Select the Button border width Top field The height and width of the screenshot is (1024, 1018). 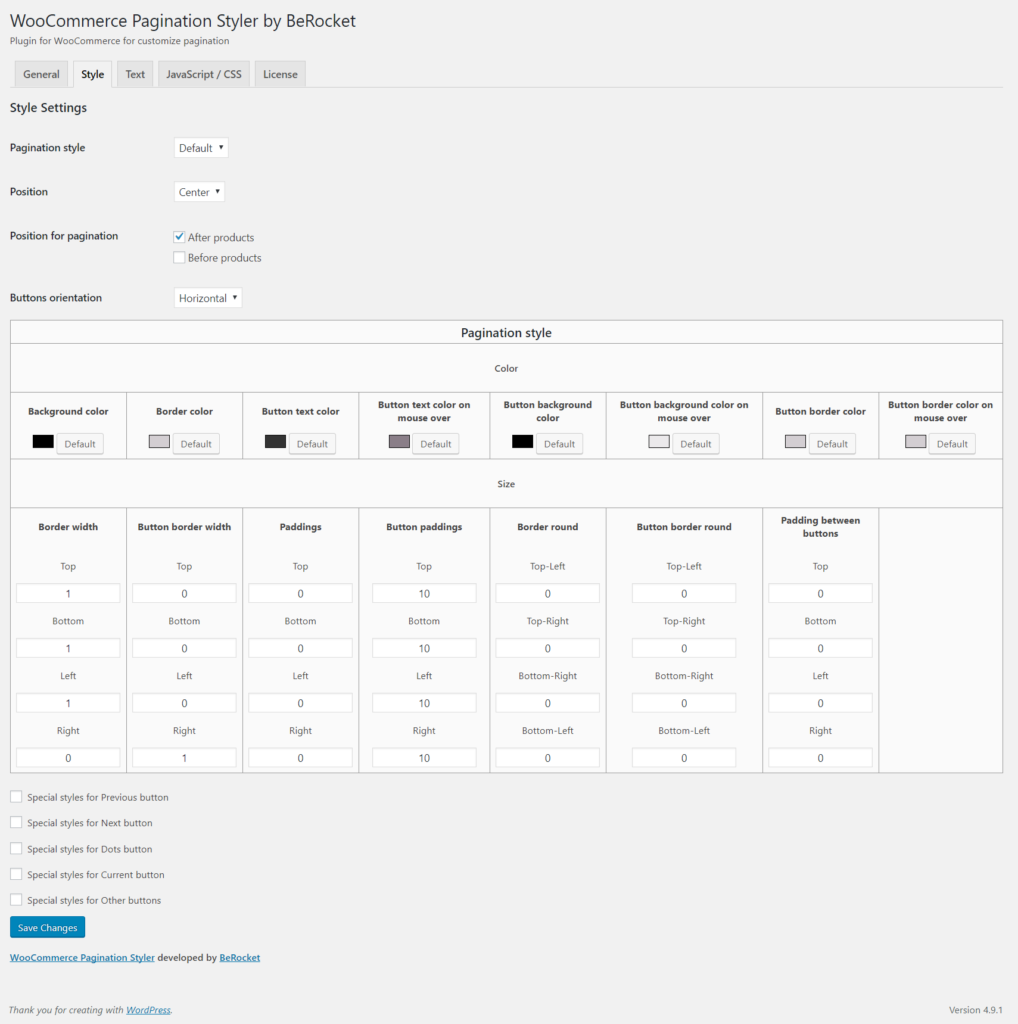[x=184, y=594]
